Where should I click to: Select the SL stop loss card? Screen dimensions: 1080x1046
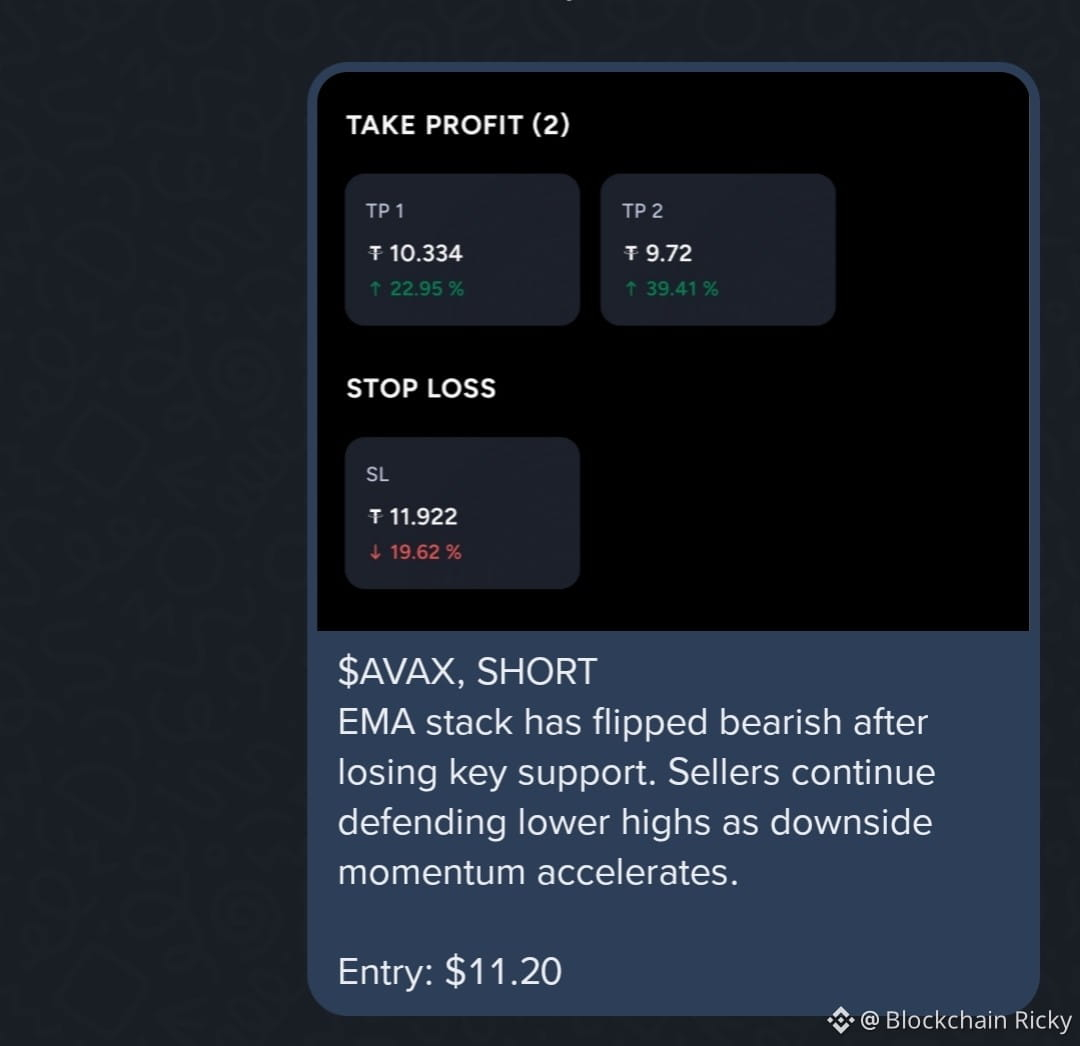point(462,513)
